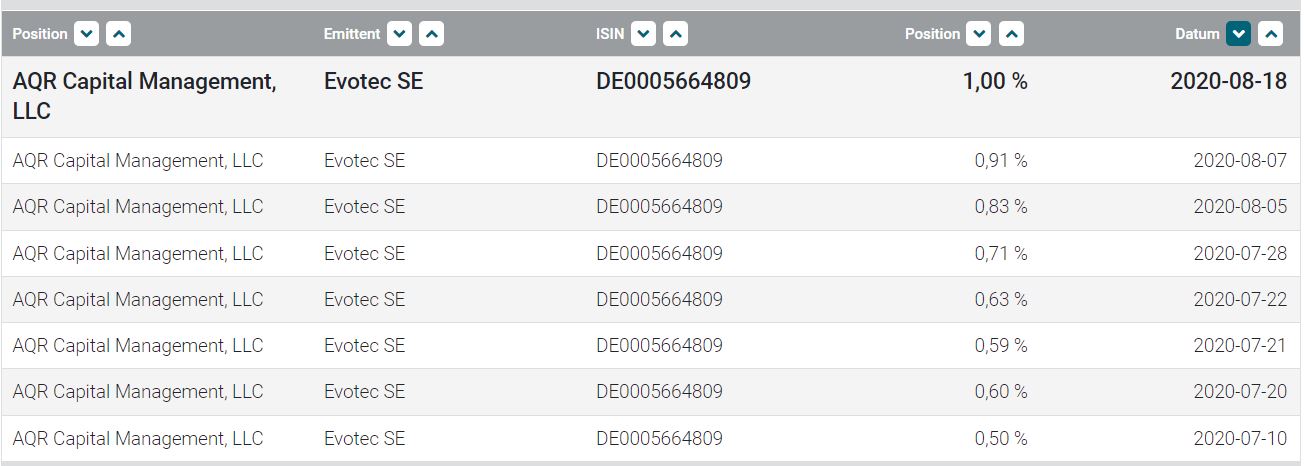Image resolution: width=1304 pixels, height=466 pixels.
Task: Sort percentage Position column ascending
Action: point(1011,34)
